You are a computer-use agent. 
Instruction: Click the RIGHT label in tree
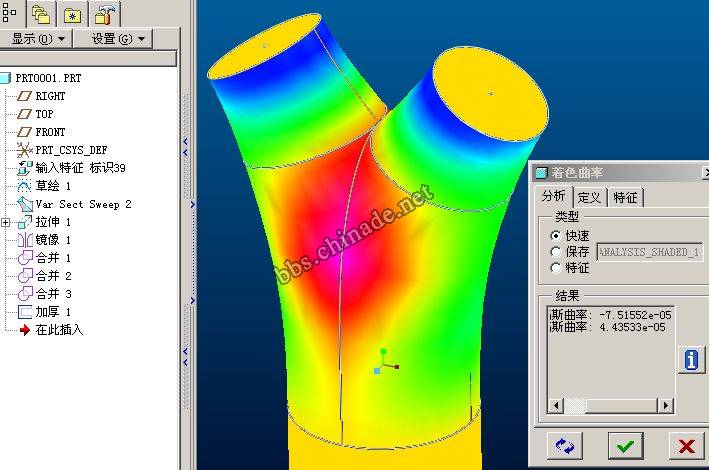point(50,96)
